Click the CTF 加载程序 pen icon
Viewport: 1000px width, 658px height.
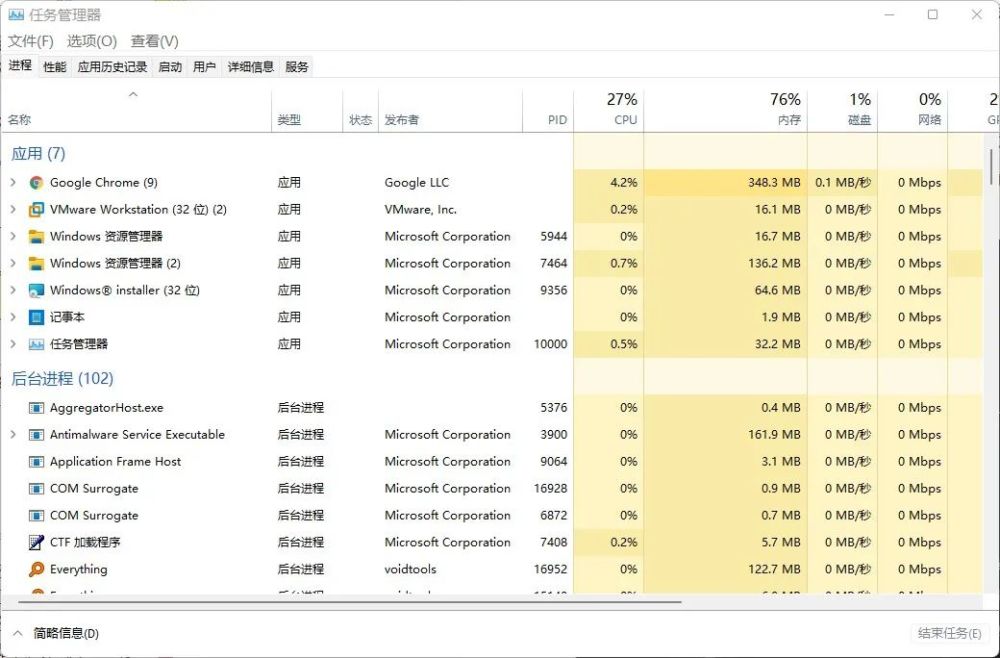pyautogui.click(x=36, y=543)
